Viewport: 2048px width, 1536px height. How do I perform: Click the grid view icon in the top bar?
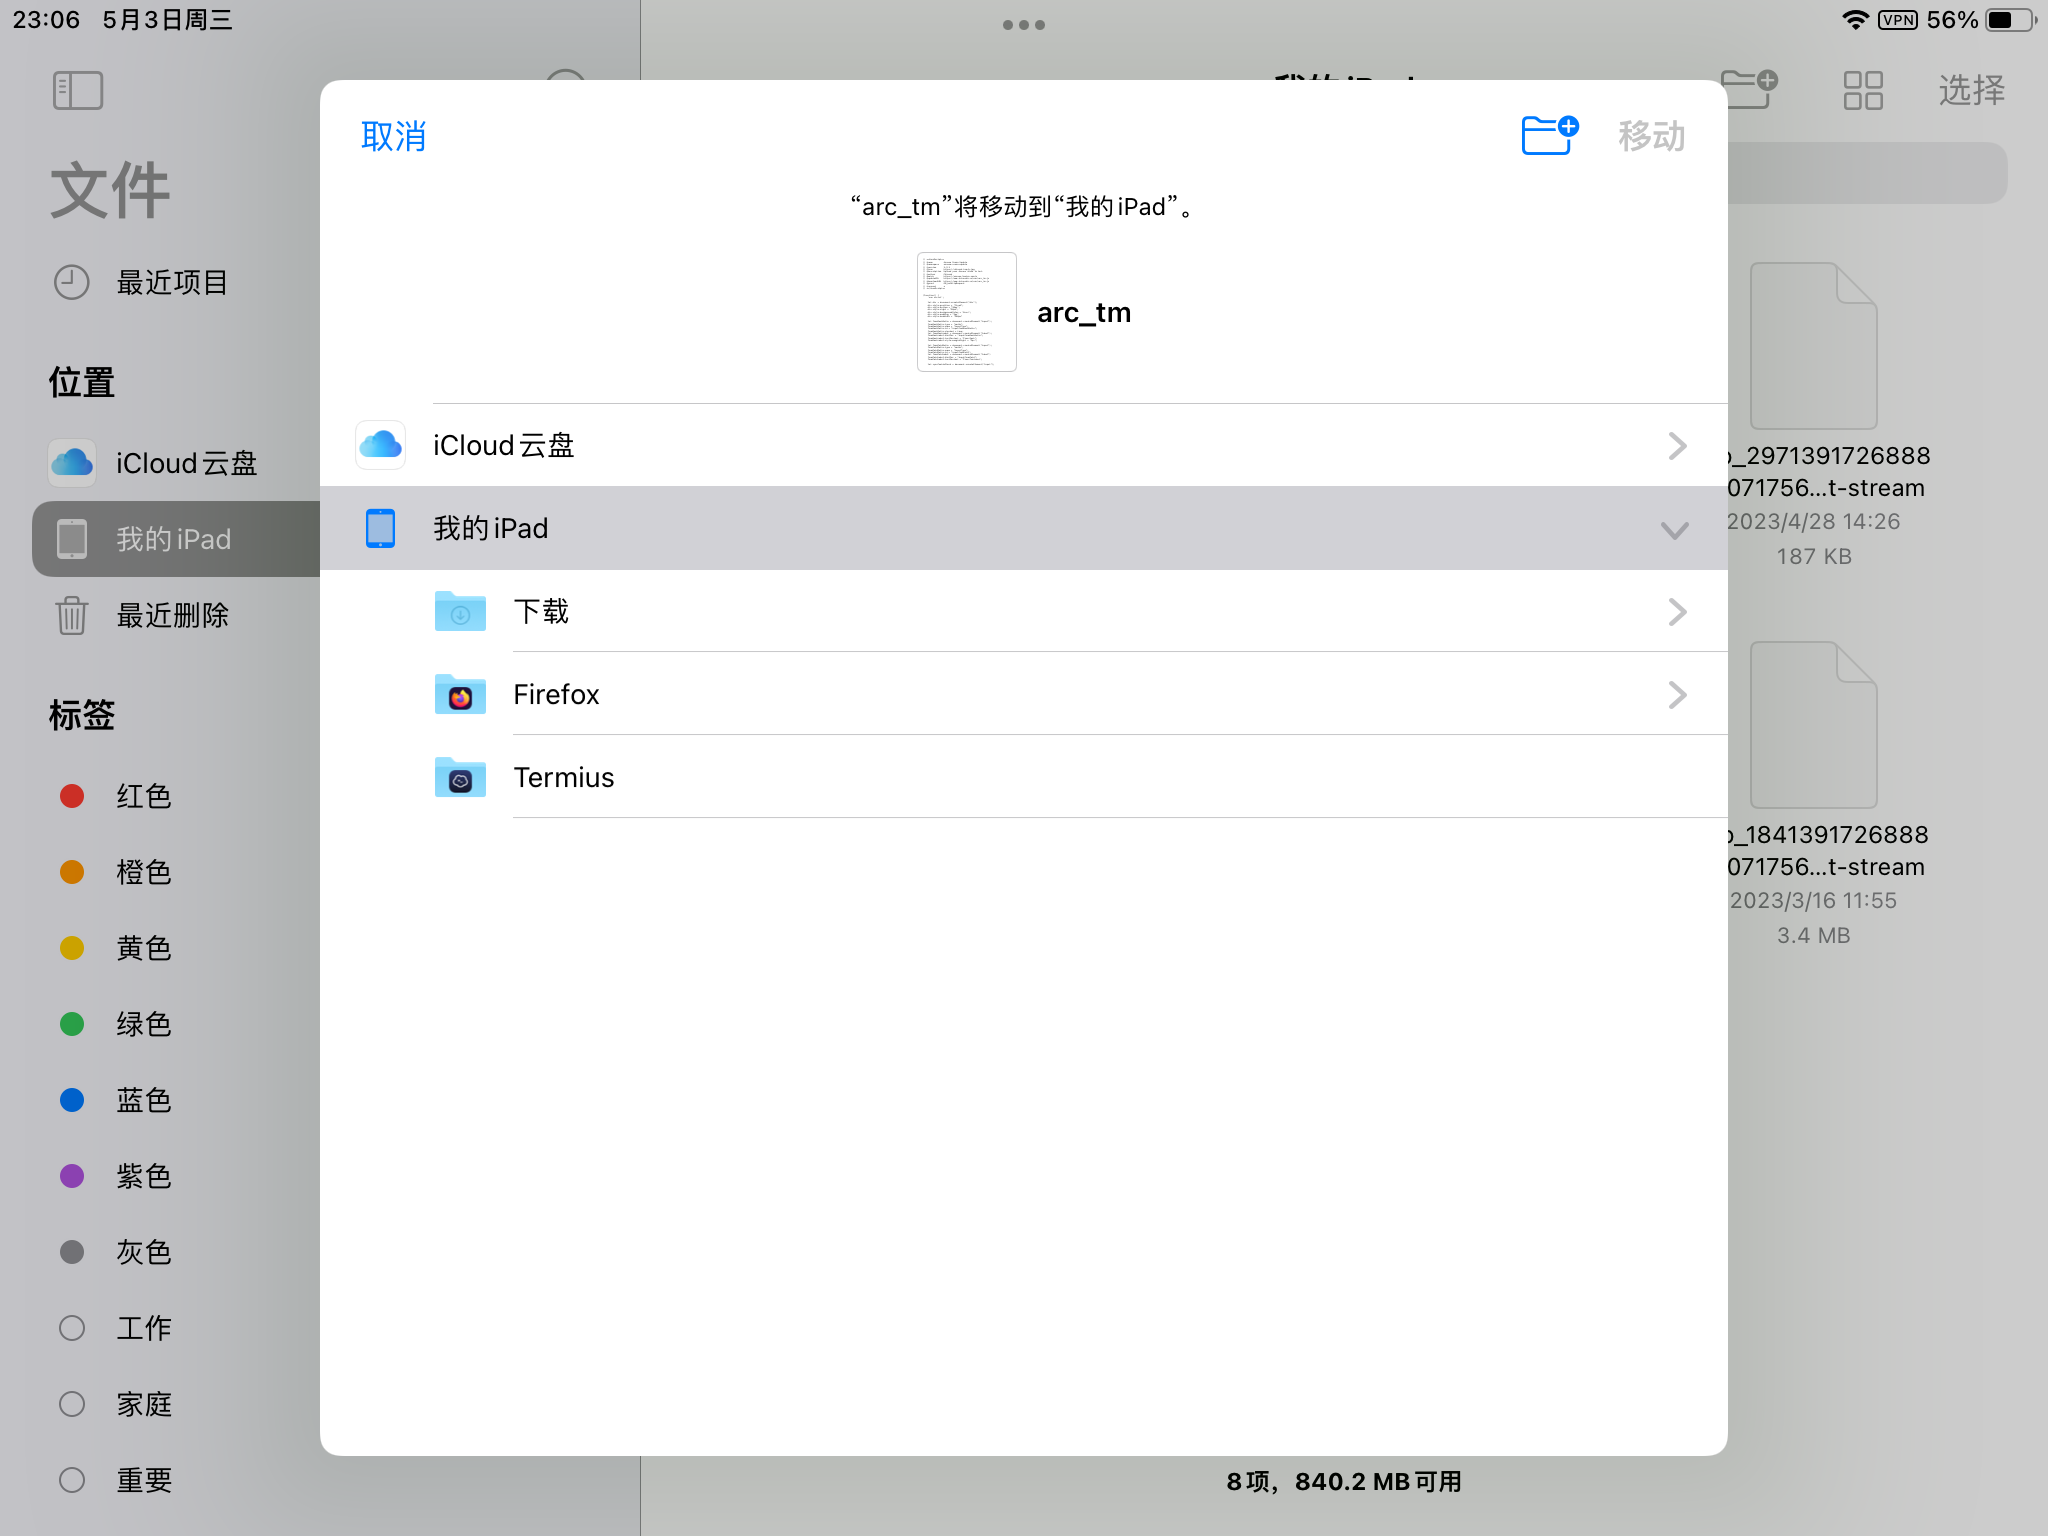coord(1863,90)
